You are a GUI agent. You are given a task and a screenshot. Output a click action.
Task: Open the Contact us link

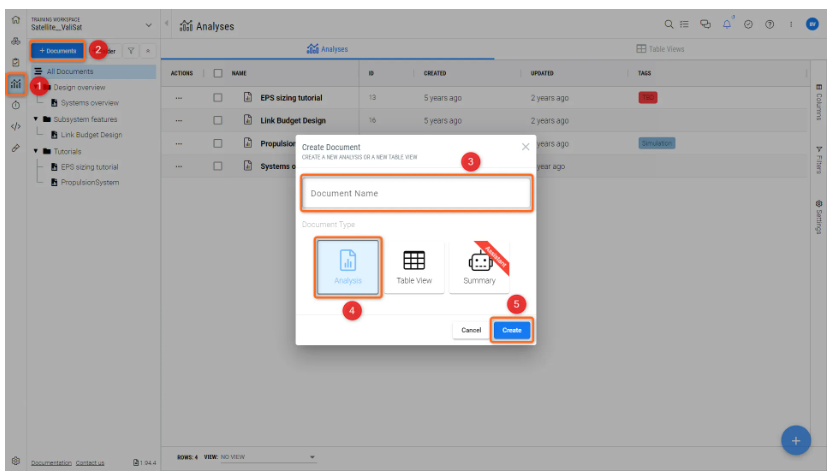[90, 463]
